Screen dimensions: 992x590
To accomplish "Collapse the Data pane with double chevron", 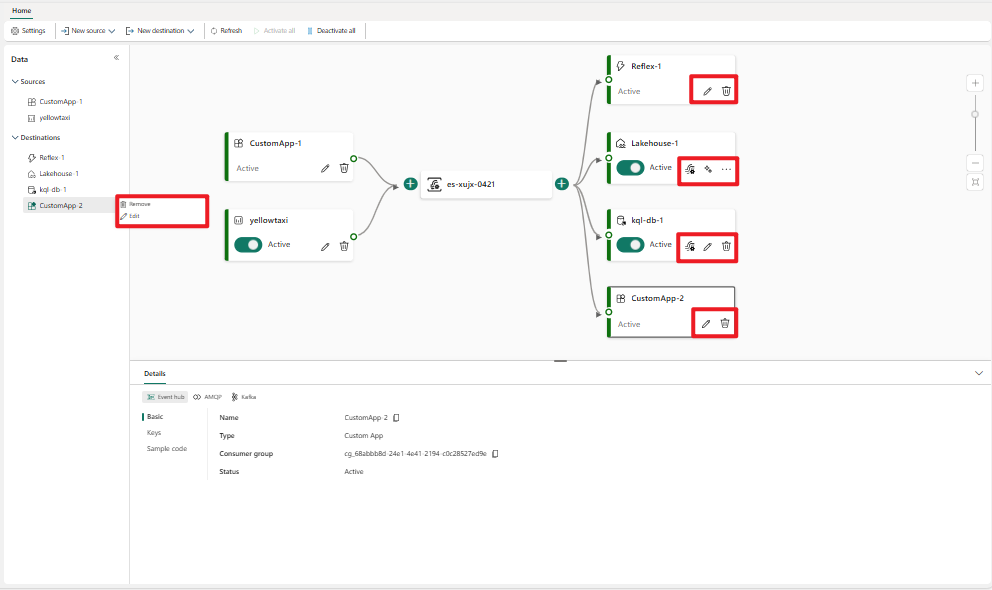I will pyautogui.click(x=116, y=58).
